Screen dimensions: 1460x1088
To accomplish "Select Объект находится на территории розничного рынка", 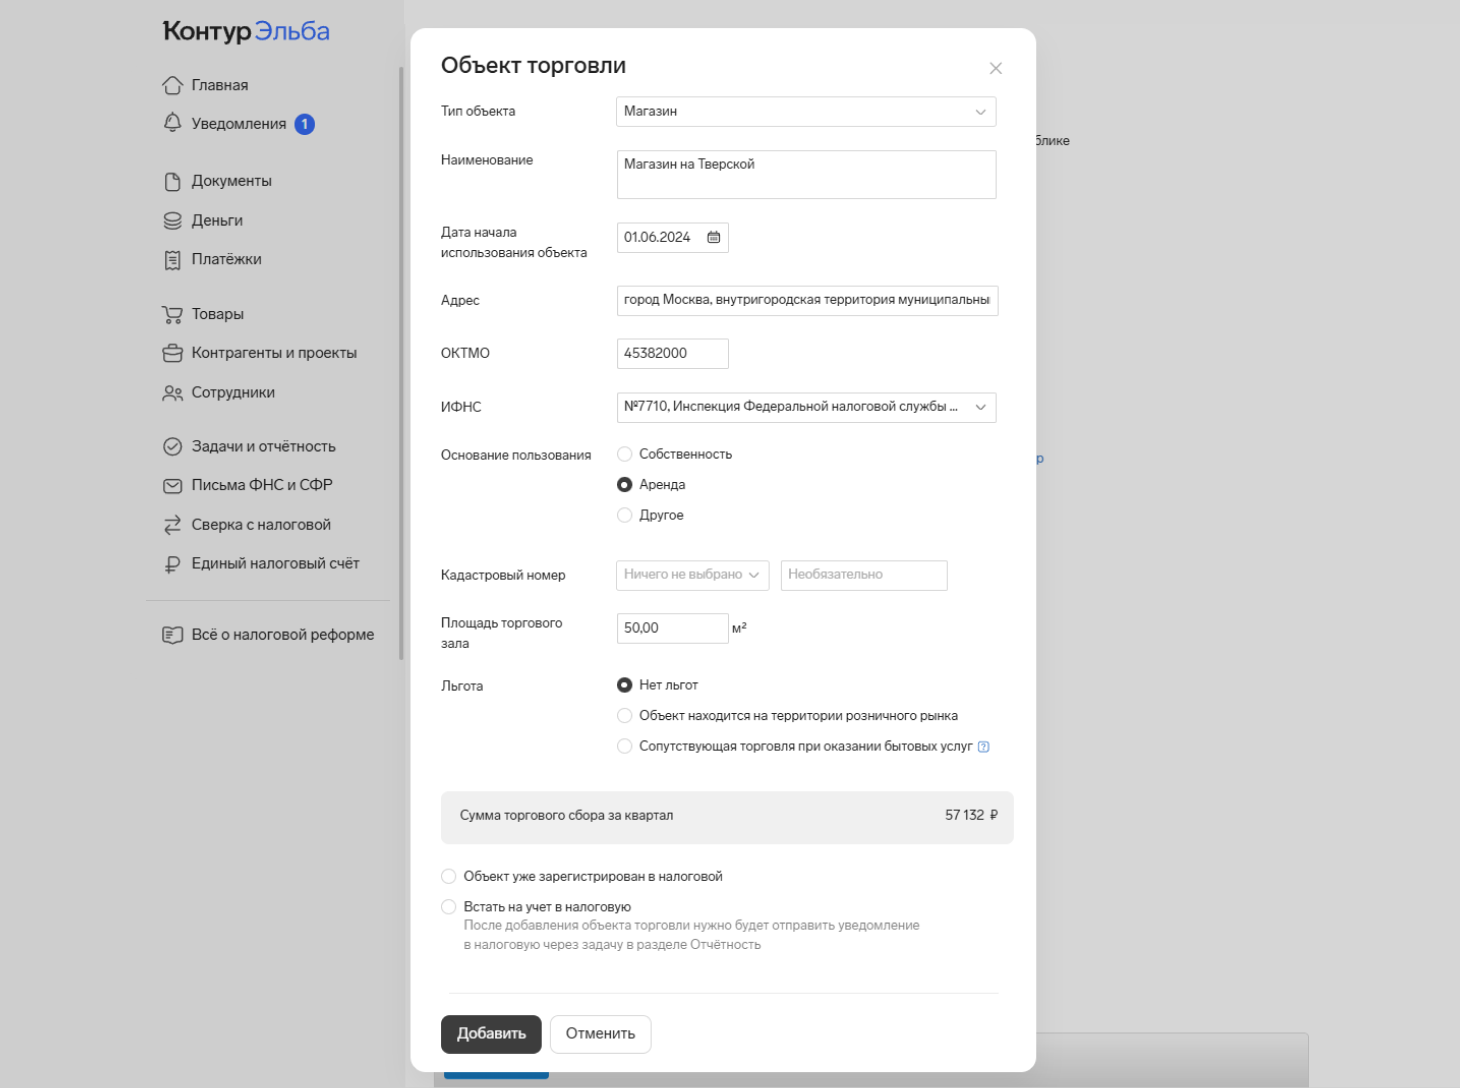I will [625, 716].
